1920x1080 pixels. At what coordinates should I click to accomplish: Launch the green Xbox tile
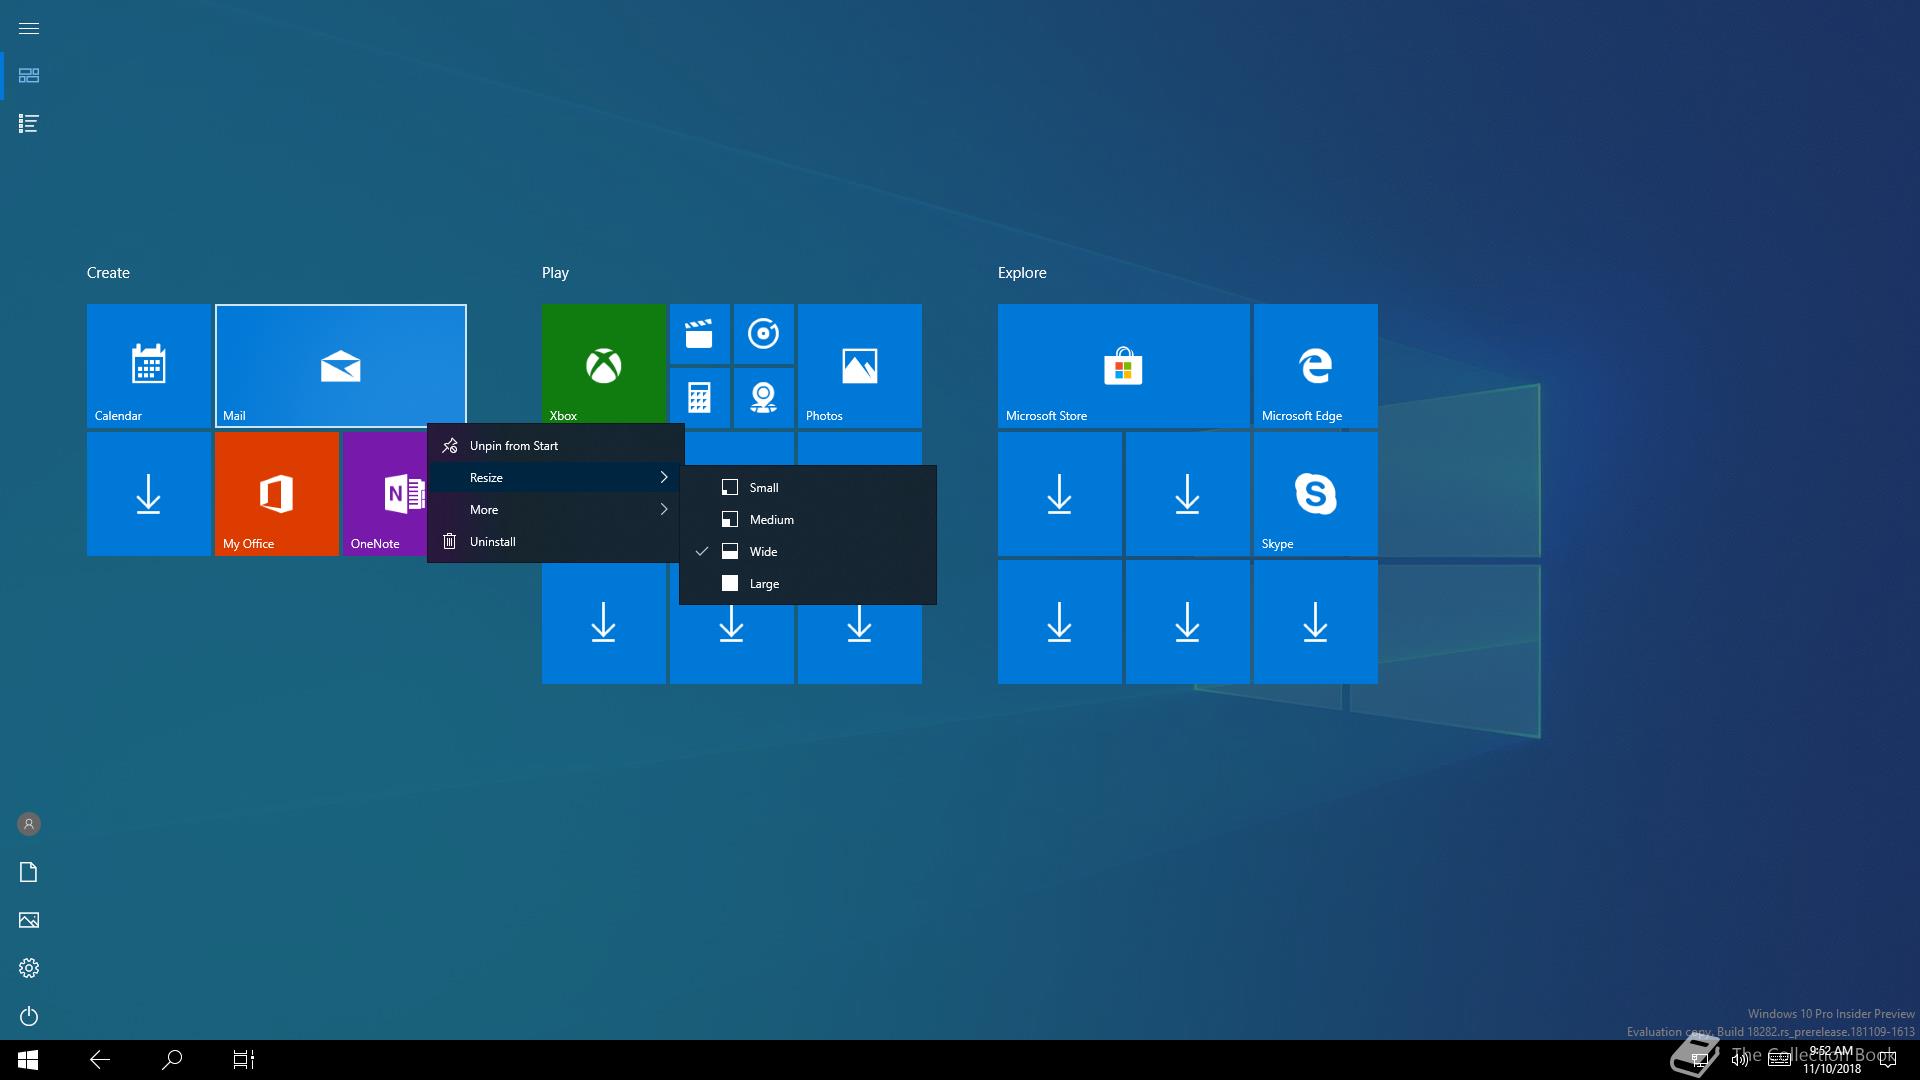604,364
